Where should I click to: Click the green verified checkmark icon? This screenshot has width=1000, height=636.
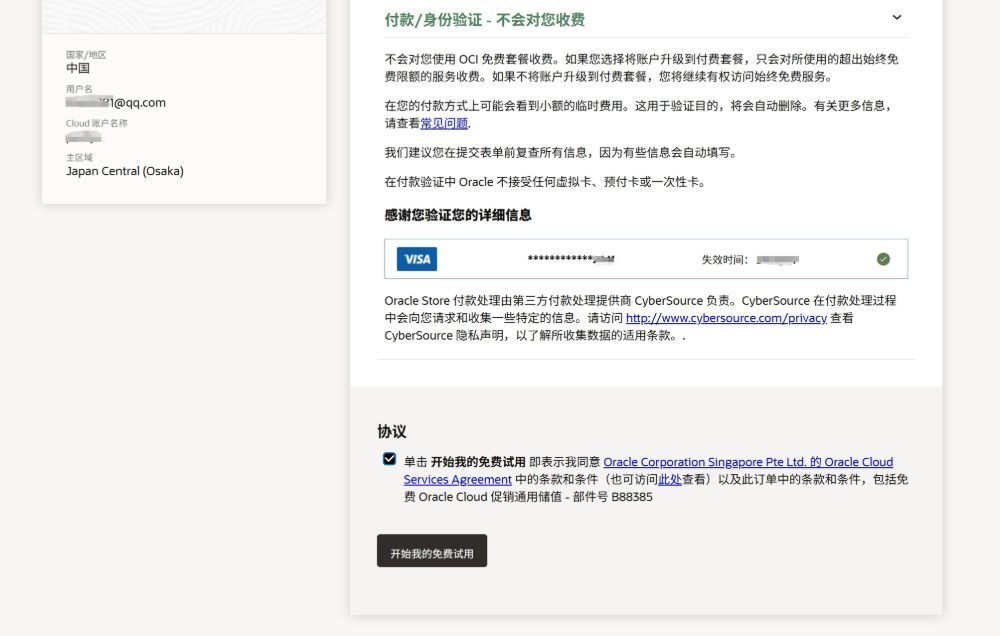click(x=883, y=259)
